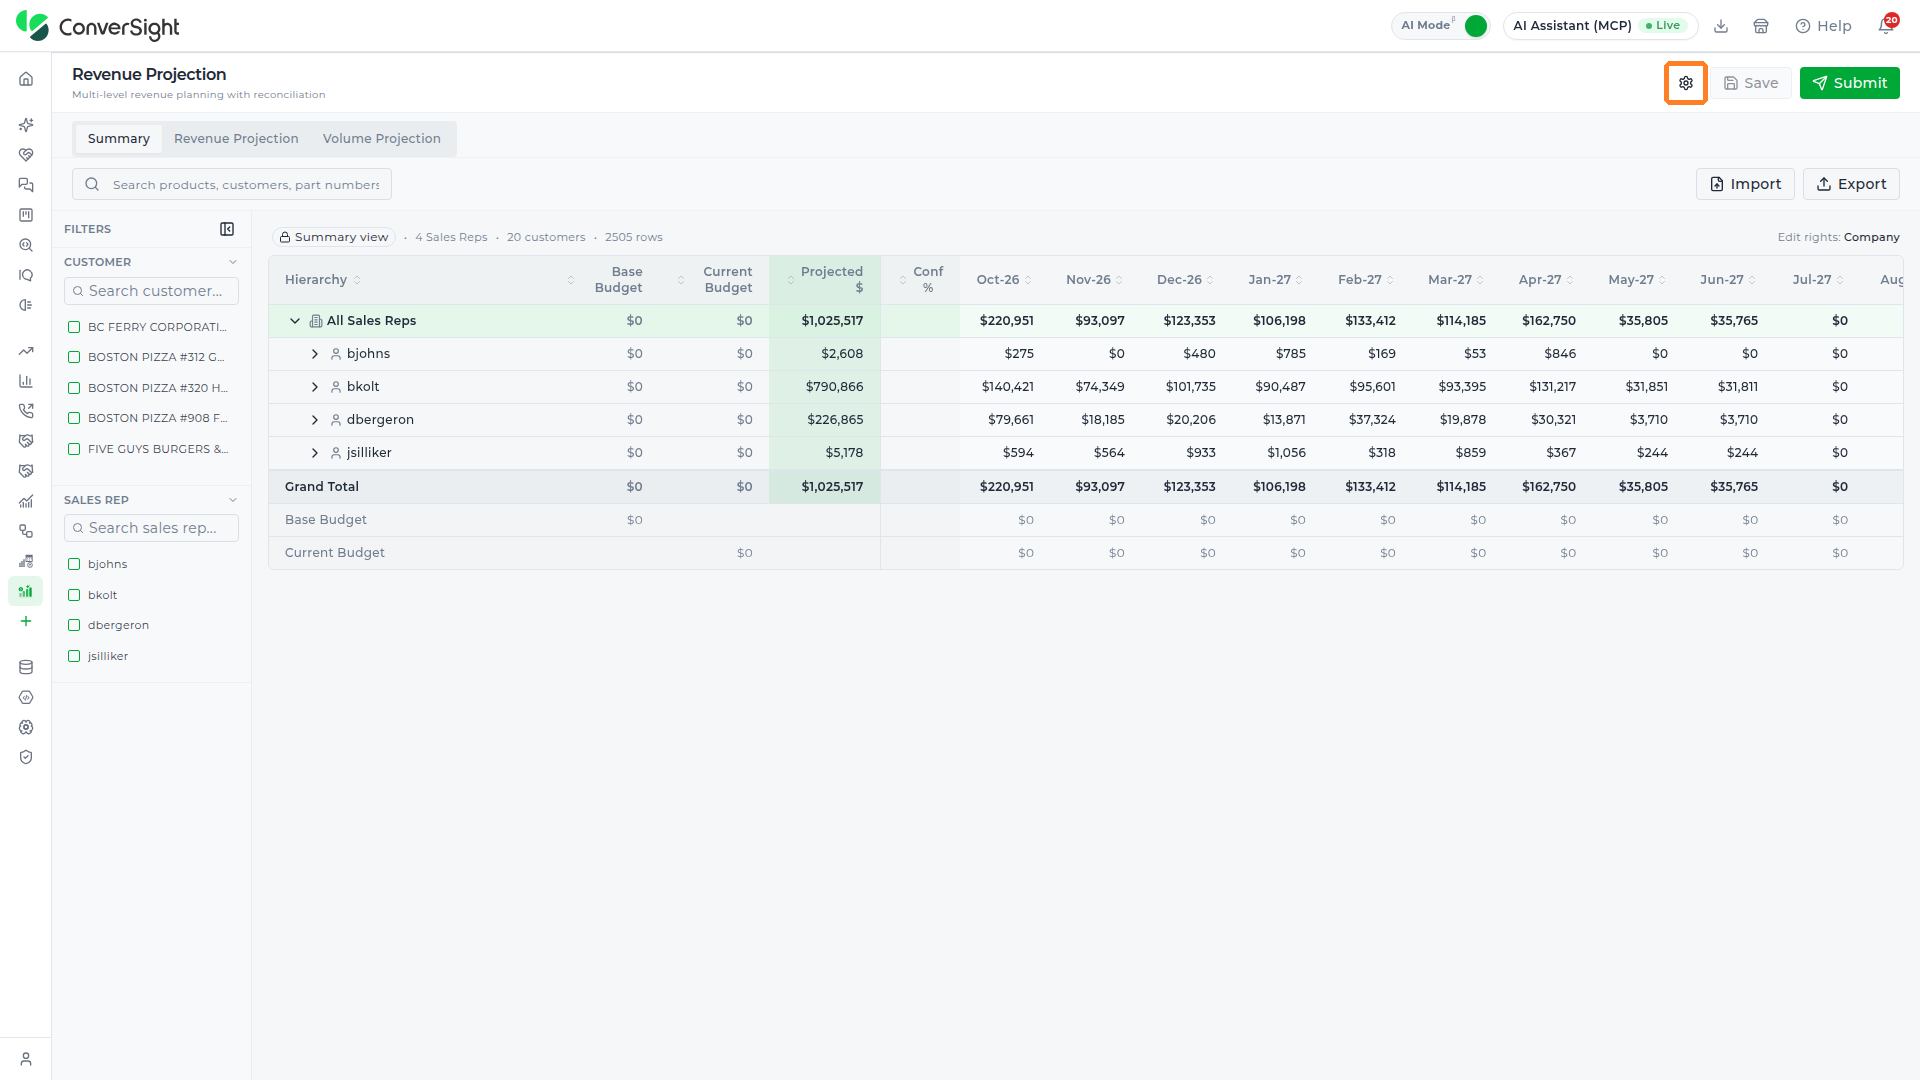Click the download icon in top bar
This screenshot has height=1080, width=1920.
click(x=1721, y=26)
